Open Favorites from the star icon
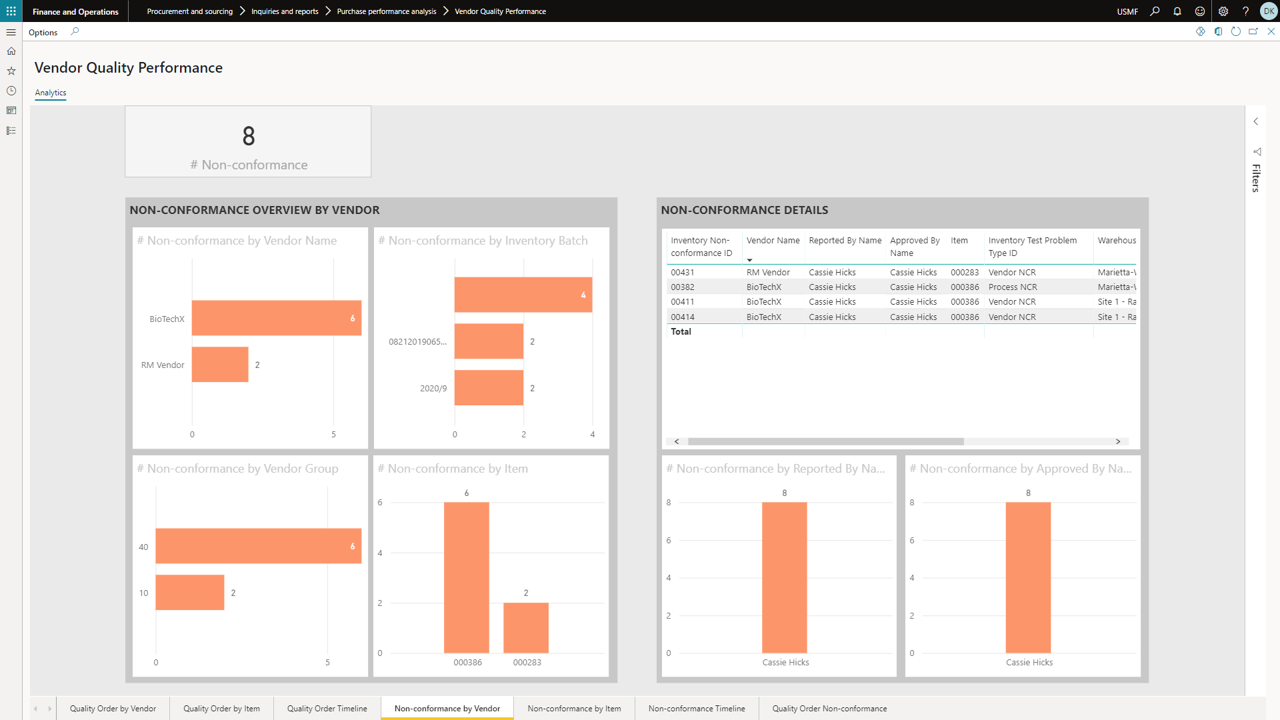Screen dimensions: 1280x720 point(10,70)
